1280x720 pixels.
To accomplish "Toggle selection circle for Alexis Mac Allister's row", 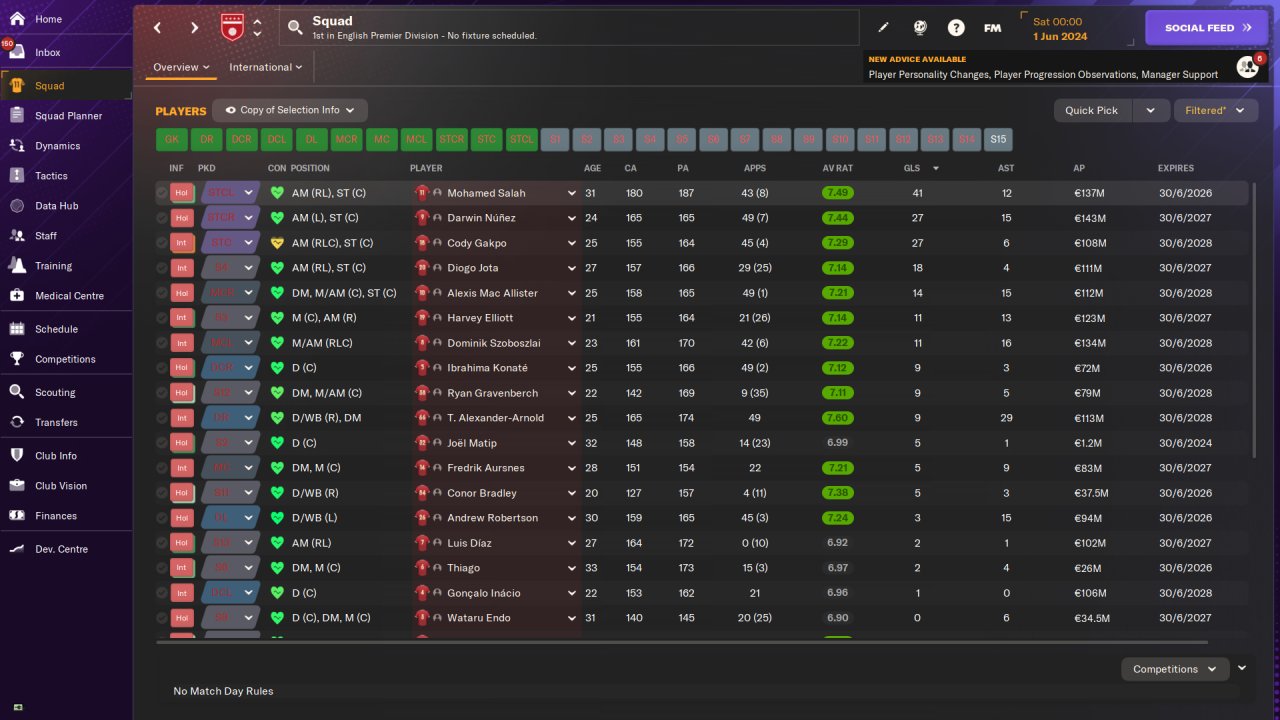I will point(162,293).
